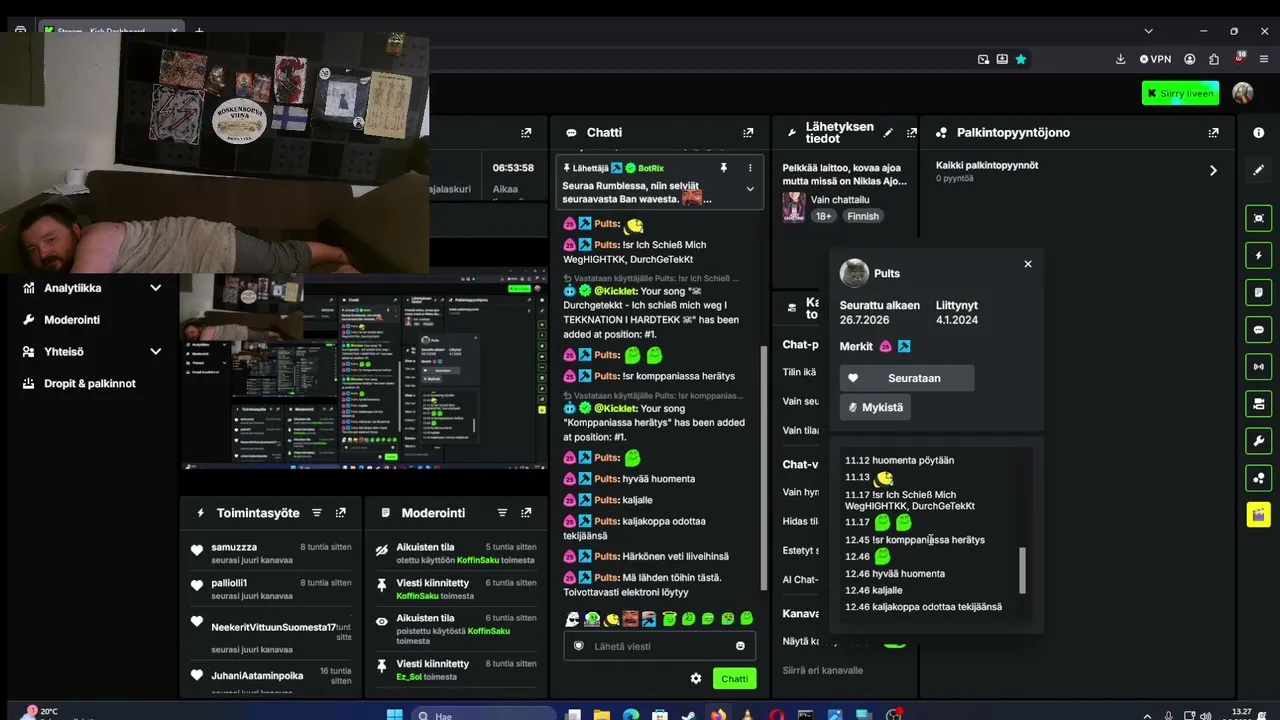
Task: Toggle the stream preview panel icon in sidebar
Action: (x=1258, y=218)
